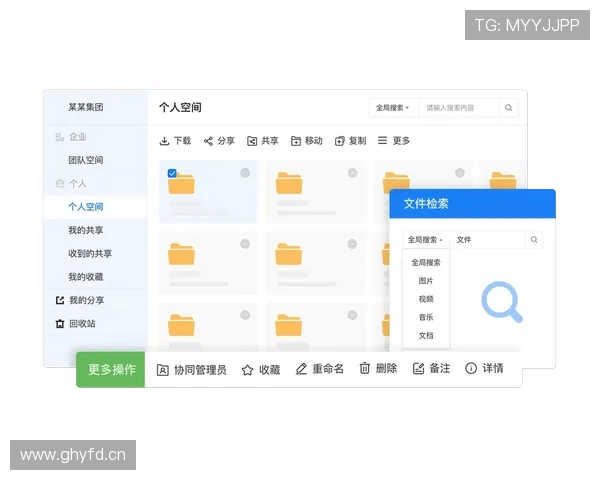Open 团队空间 in sidebar
Screen dimensions: 600x480
[x=86, y=160]
